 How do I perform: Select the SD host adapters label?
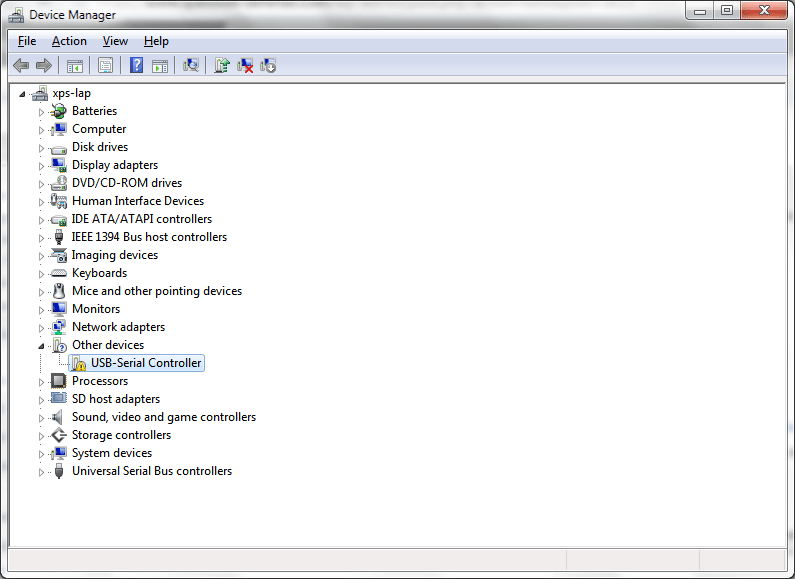[116, 399]
